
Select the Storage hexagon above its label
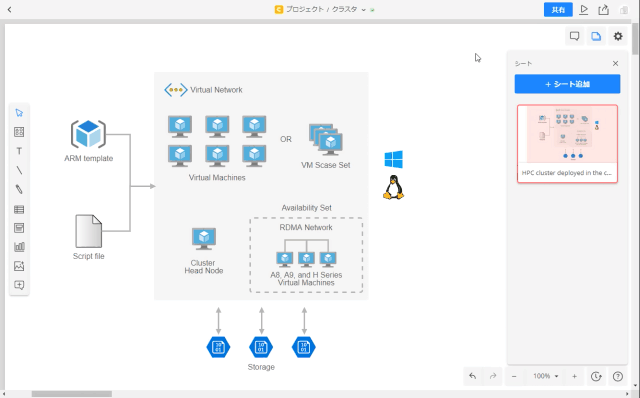[x=261, y=347]
